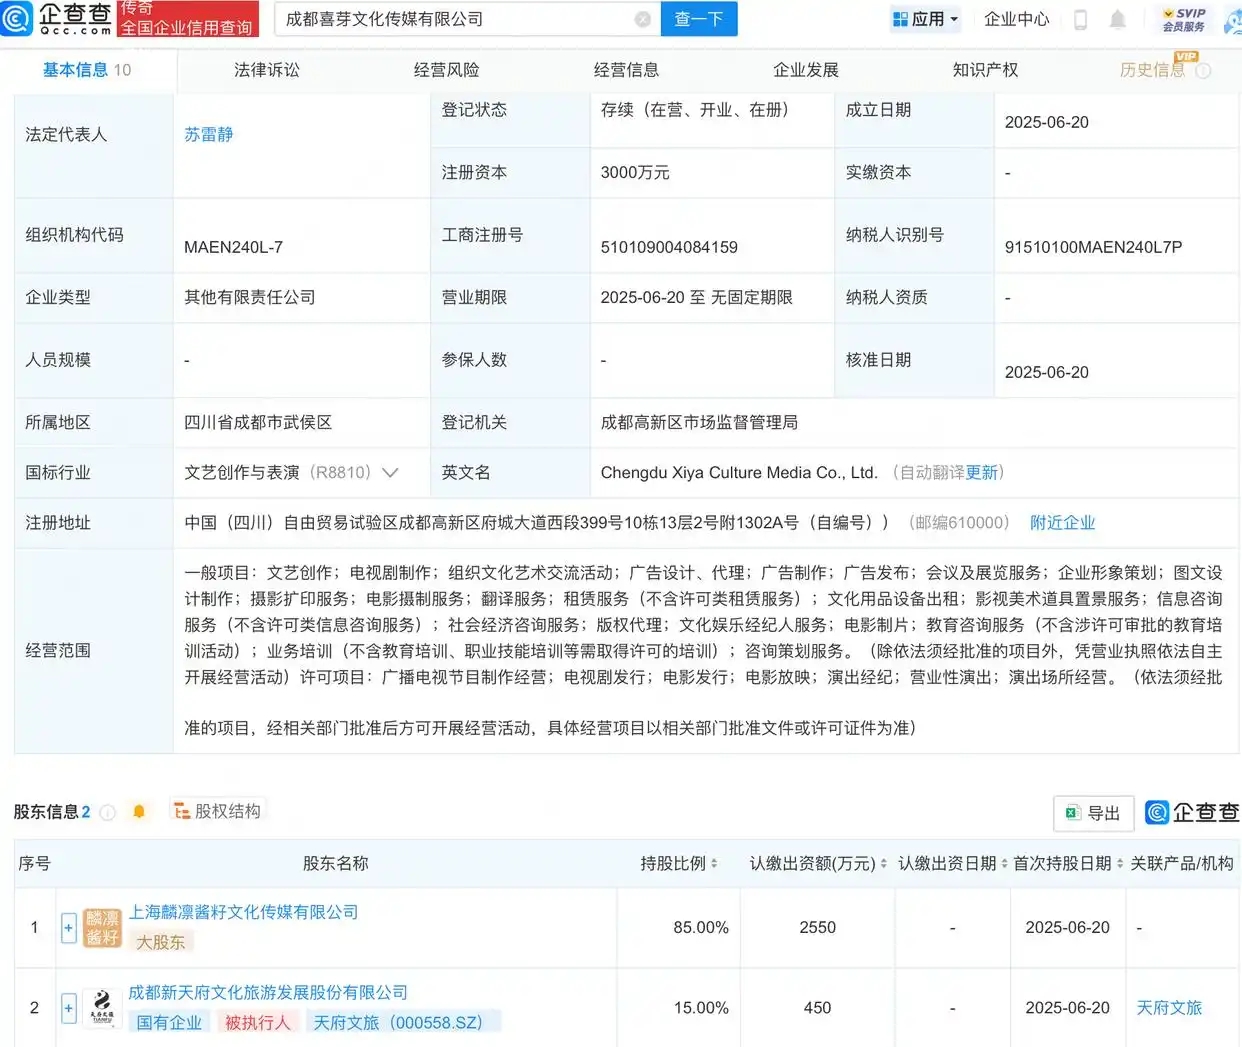
Task: Click the 85.00% shareholding value
Action: click(701, 928)
